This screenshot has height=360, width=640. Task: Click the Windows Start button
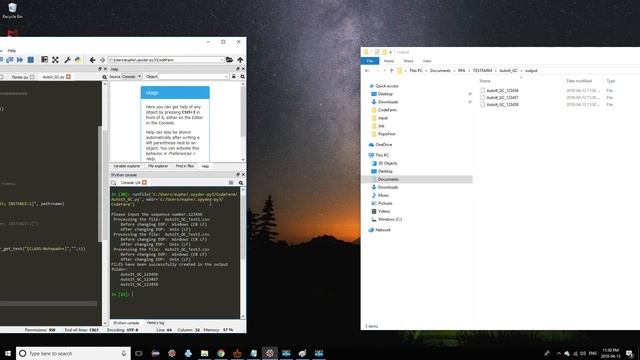(8, 353)
